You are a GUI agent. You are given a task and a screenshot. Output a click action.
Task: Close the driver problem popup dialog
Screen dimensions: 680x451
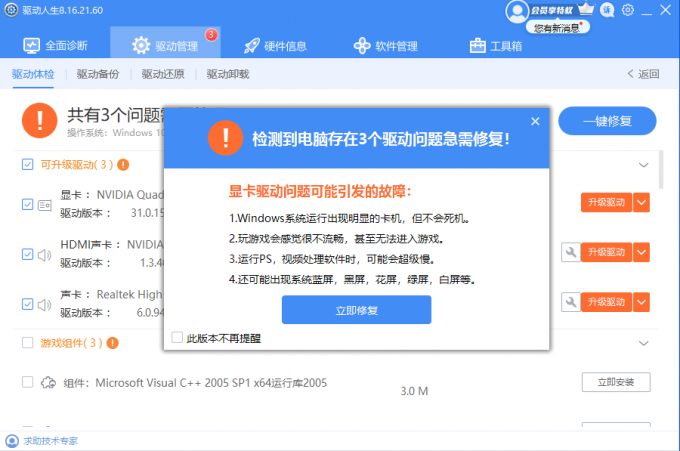535,121
